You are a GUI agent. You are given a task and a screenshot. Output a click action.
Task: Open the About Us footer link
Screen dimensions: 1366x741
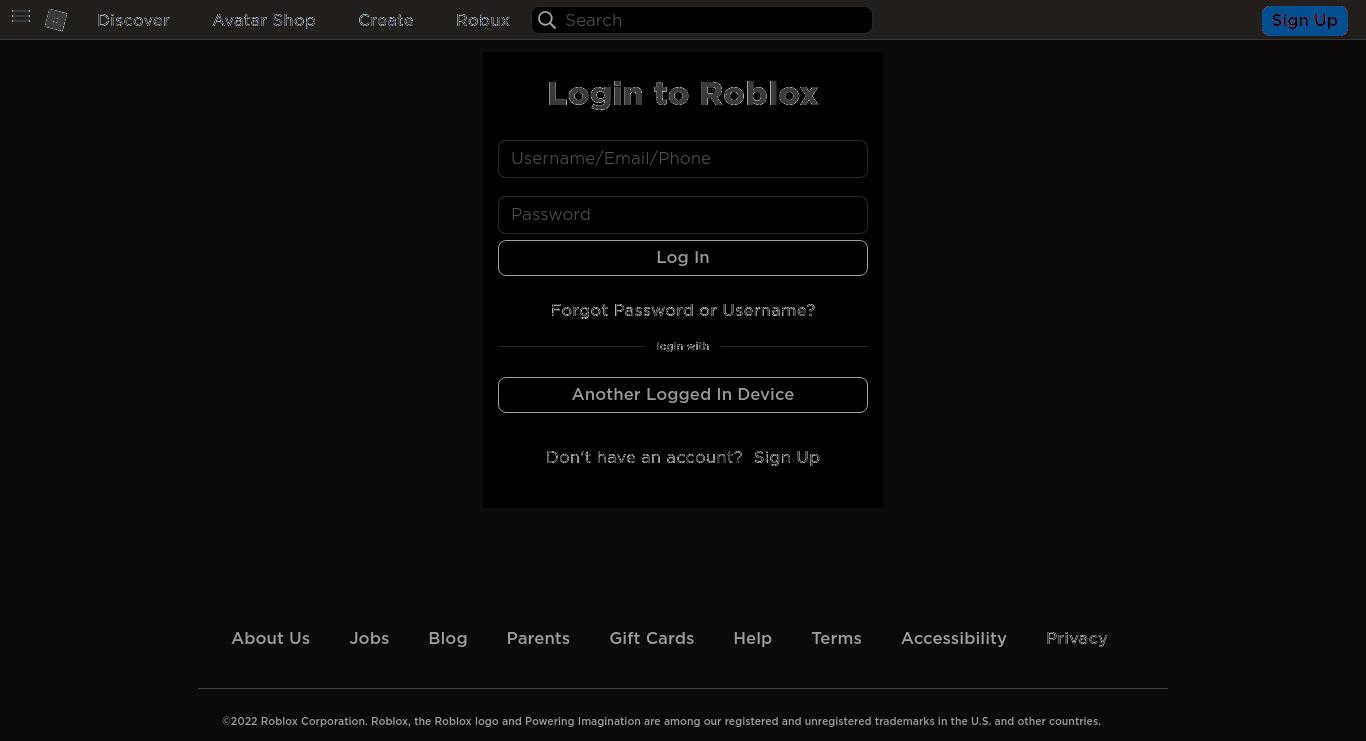[x=271, y=638]
